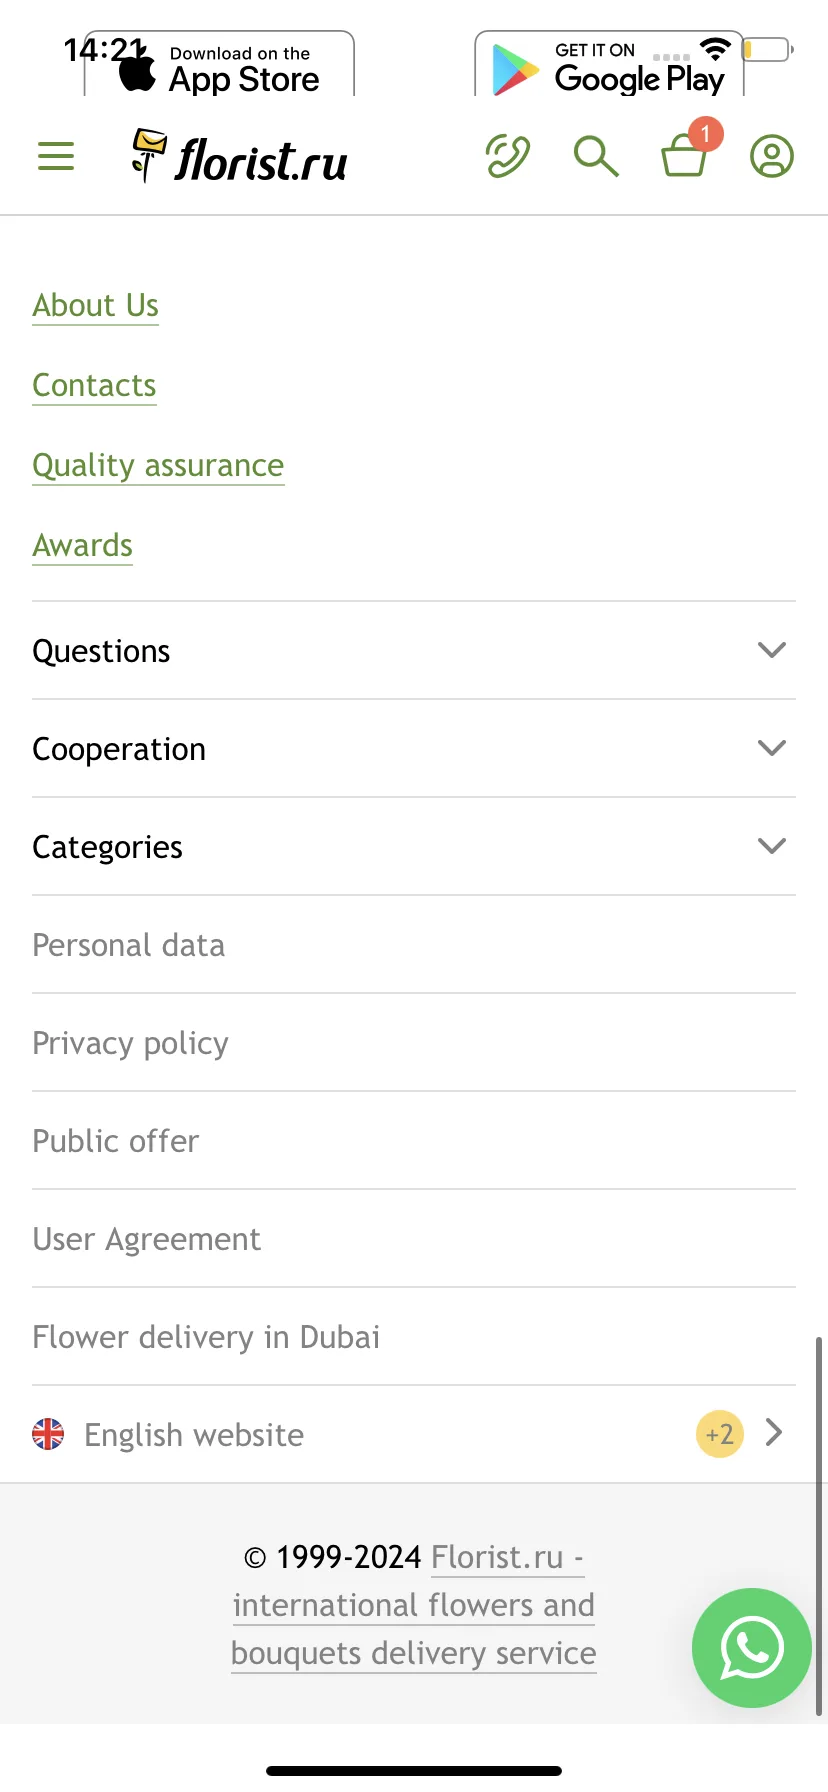Expand the Cooperation section

click(x=414, y=748)
